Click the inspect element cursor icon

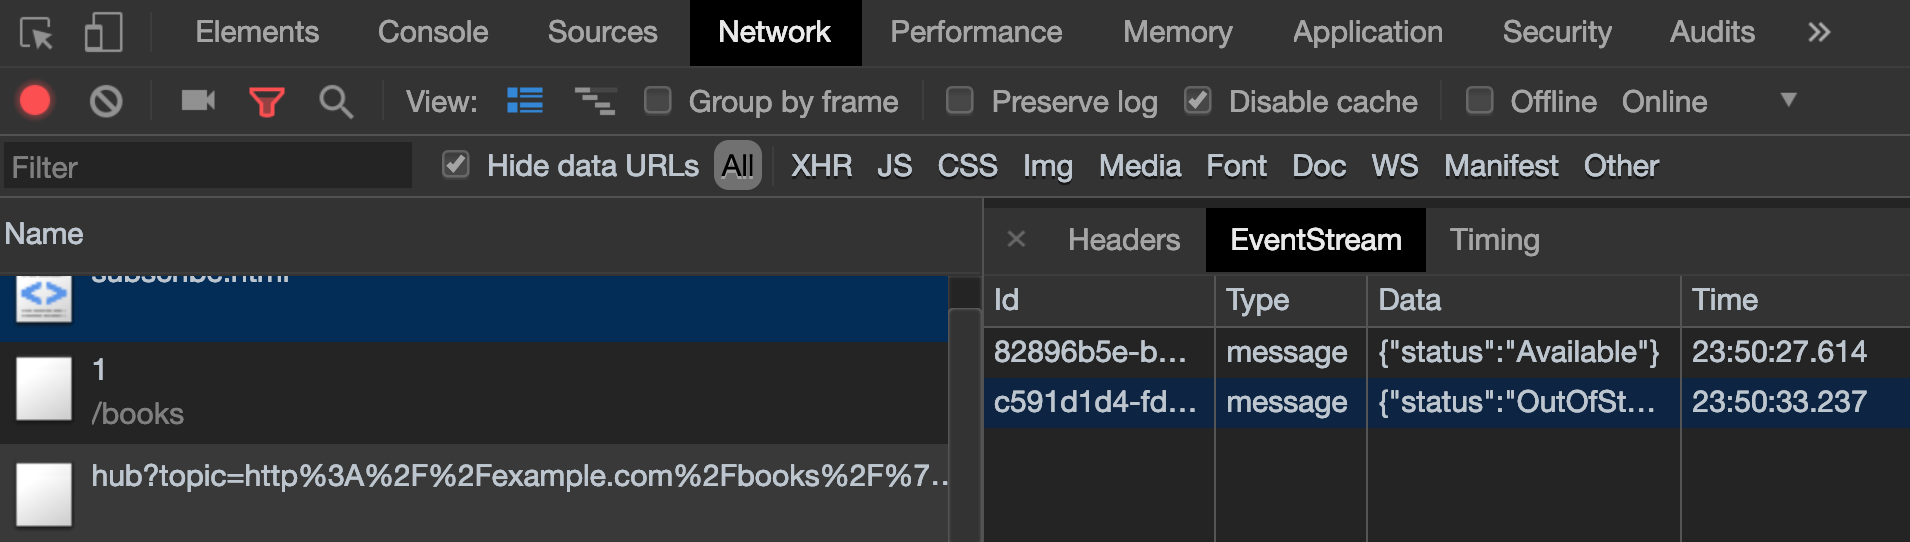click(36, 34)
